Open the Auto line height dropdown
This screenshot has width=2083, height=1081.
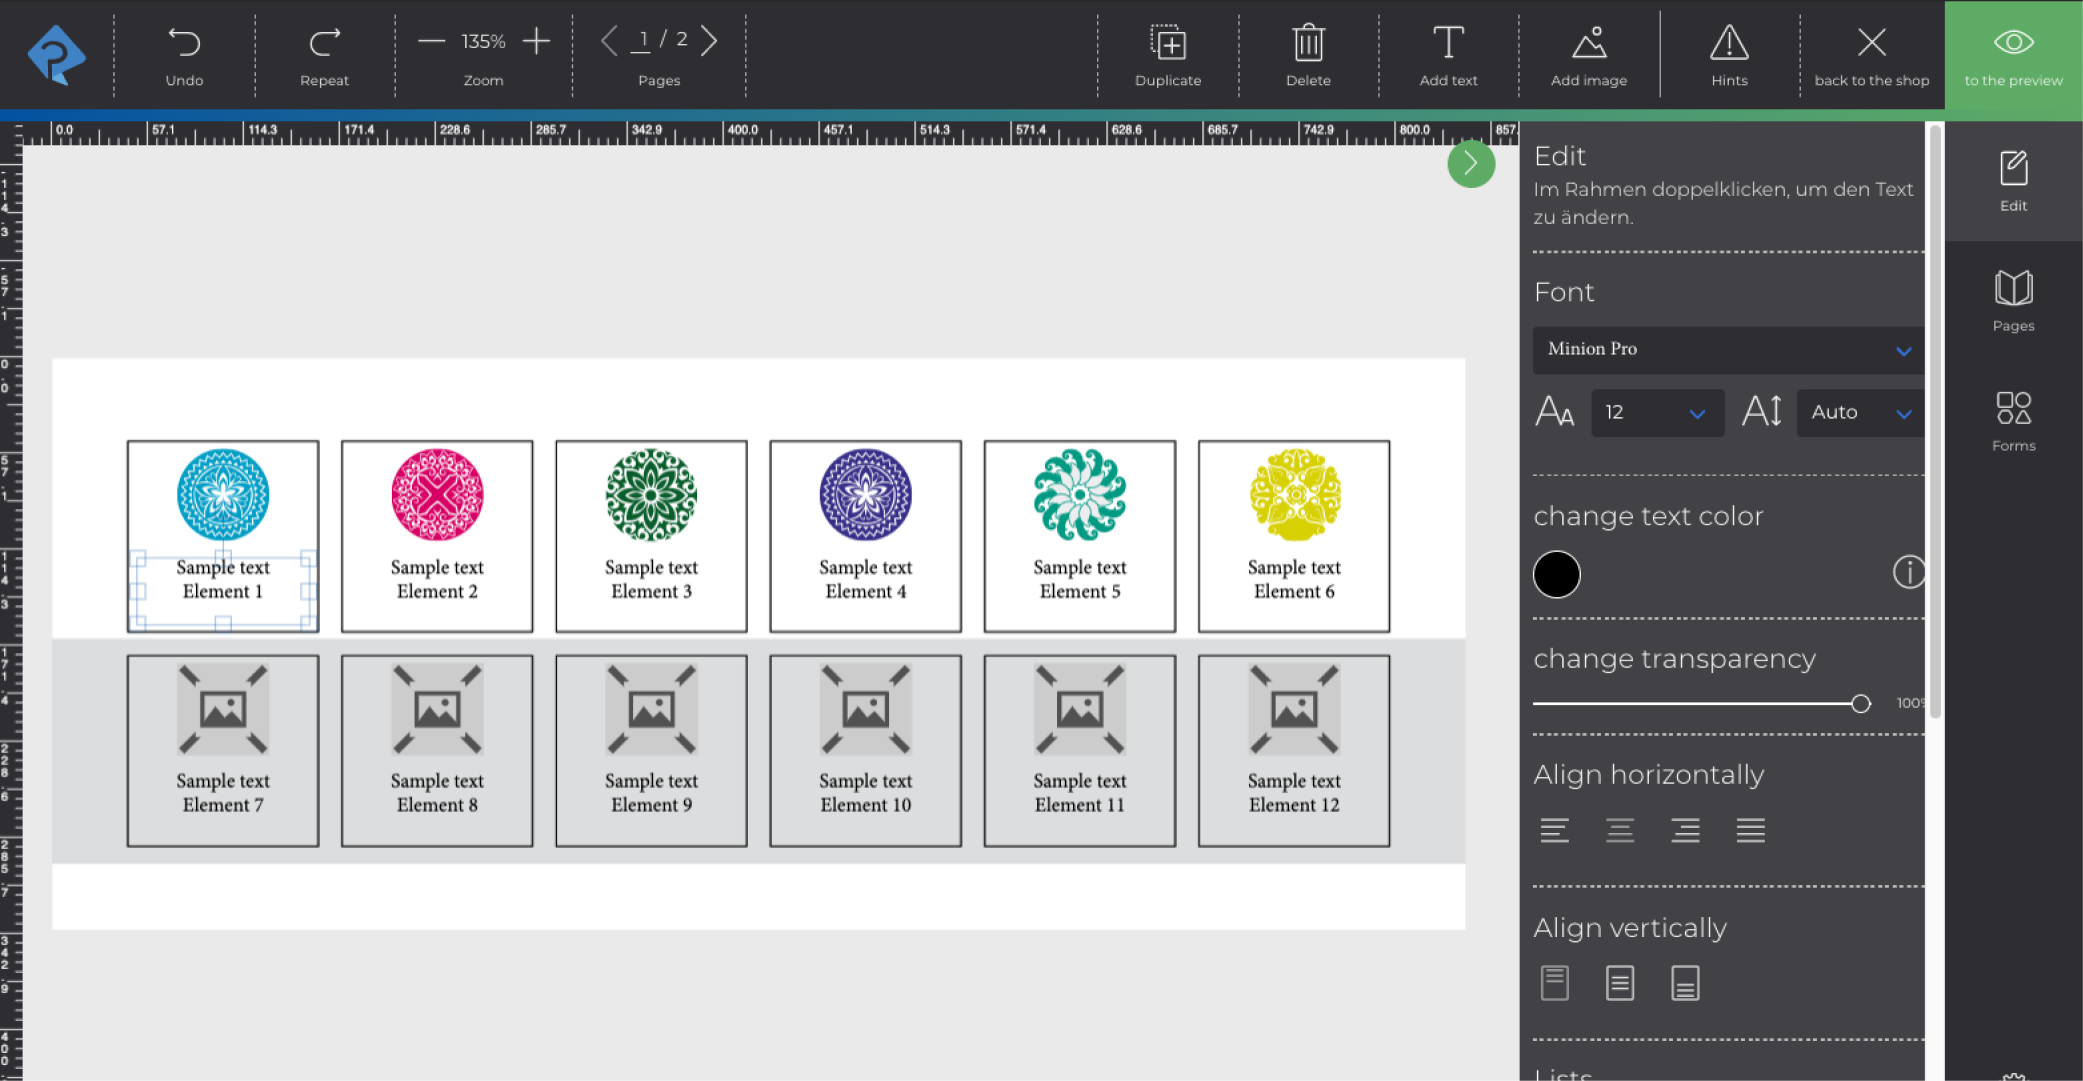(1860, 413)
